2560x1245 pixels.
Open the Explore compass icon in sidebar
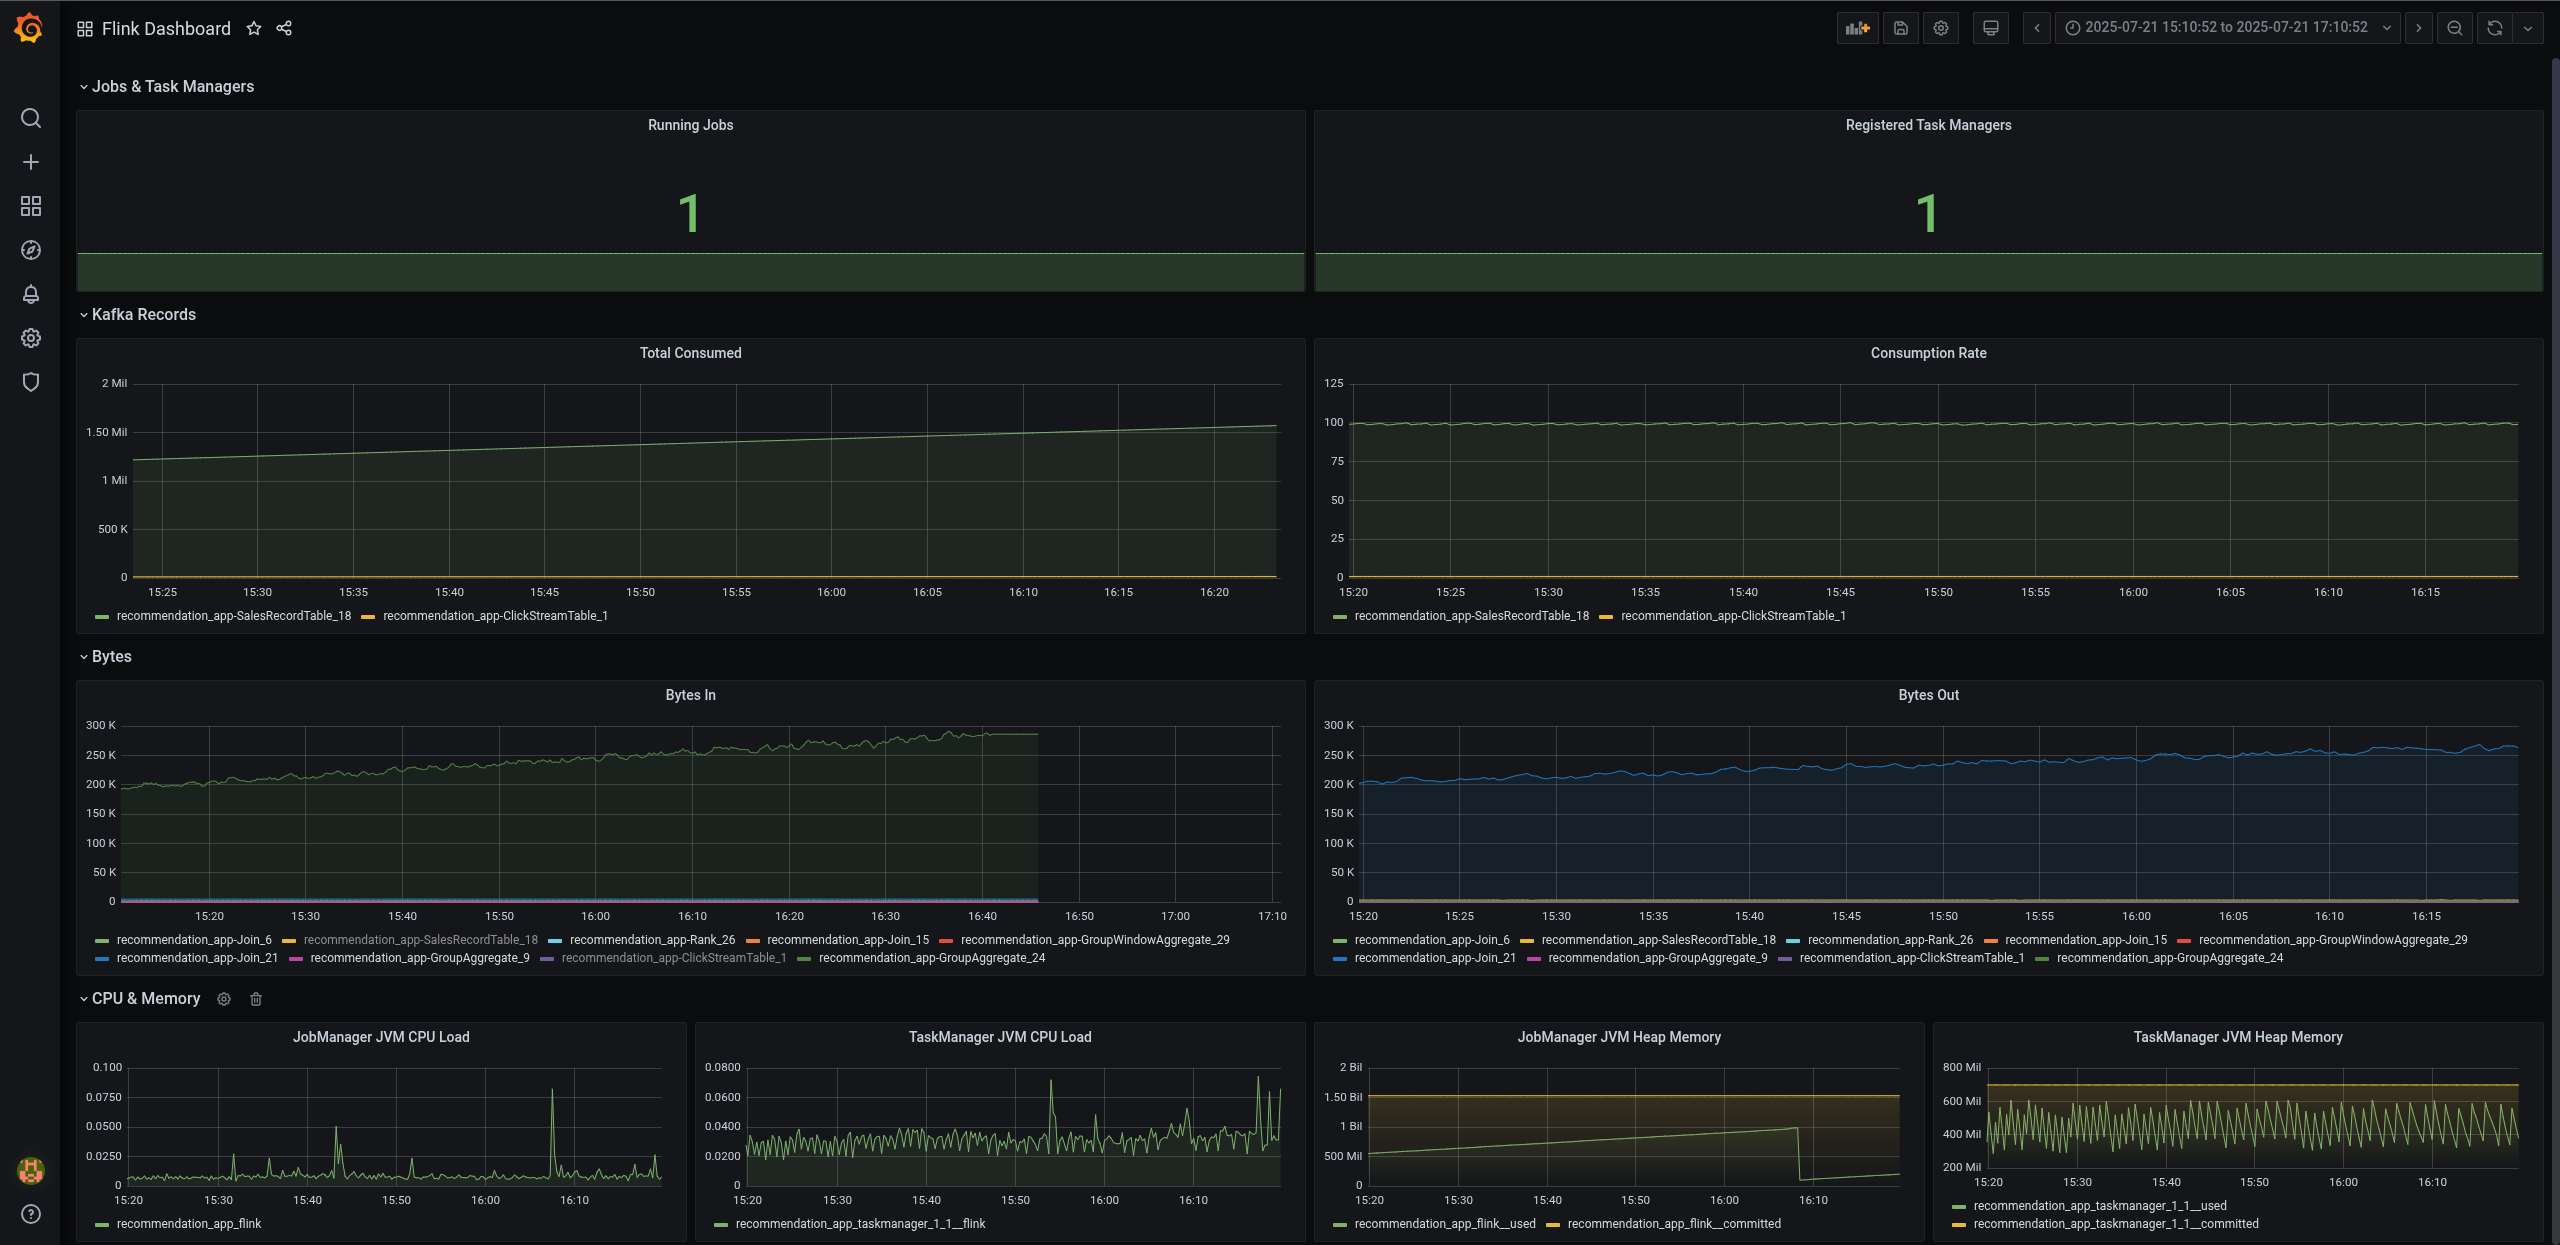point(31,250)
